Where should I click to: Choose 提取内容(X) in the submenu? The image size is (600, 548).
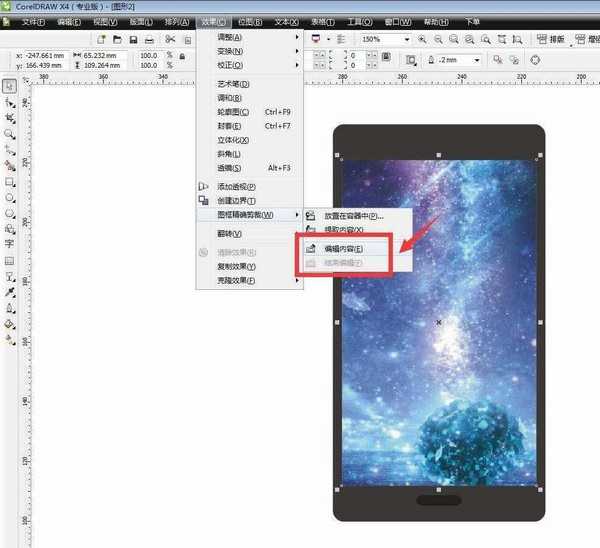pos(358,229)
